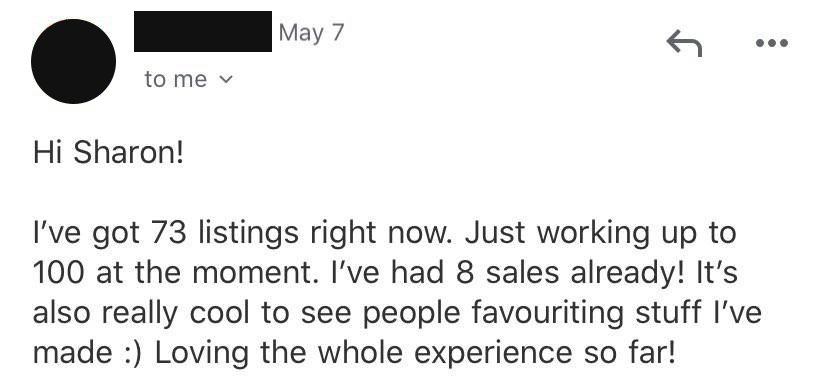Viewport: 828px width, 390px height.
Task: Click the word "listings" in the email
Action: click(x=249, y=235)
